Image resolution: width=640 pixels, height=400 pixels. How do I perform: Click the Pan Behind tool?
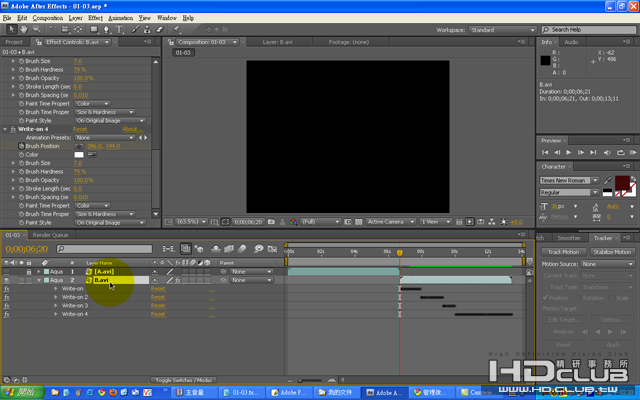(78, 29)
